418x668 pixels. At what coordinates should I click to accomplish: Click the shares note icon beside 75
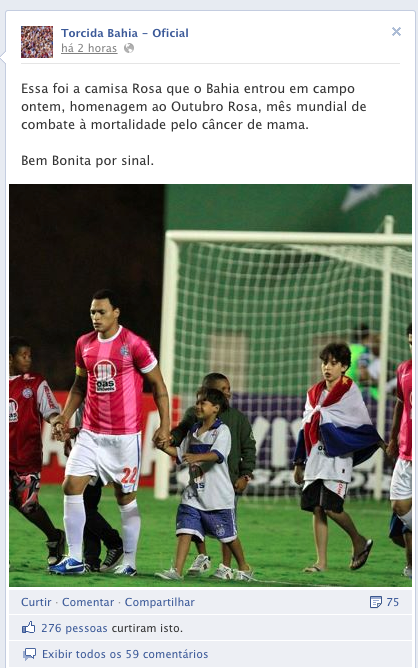click(376, 602)
